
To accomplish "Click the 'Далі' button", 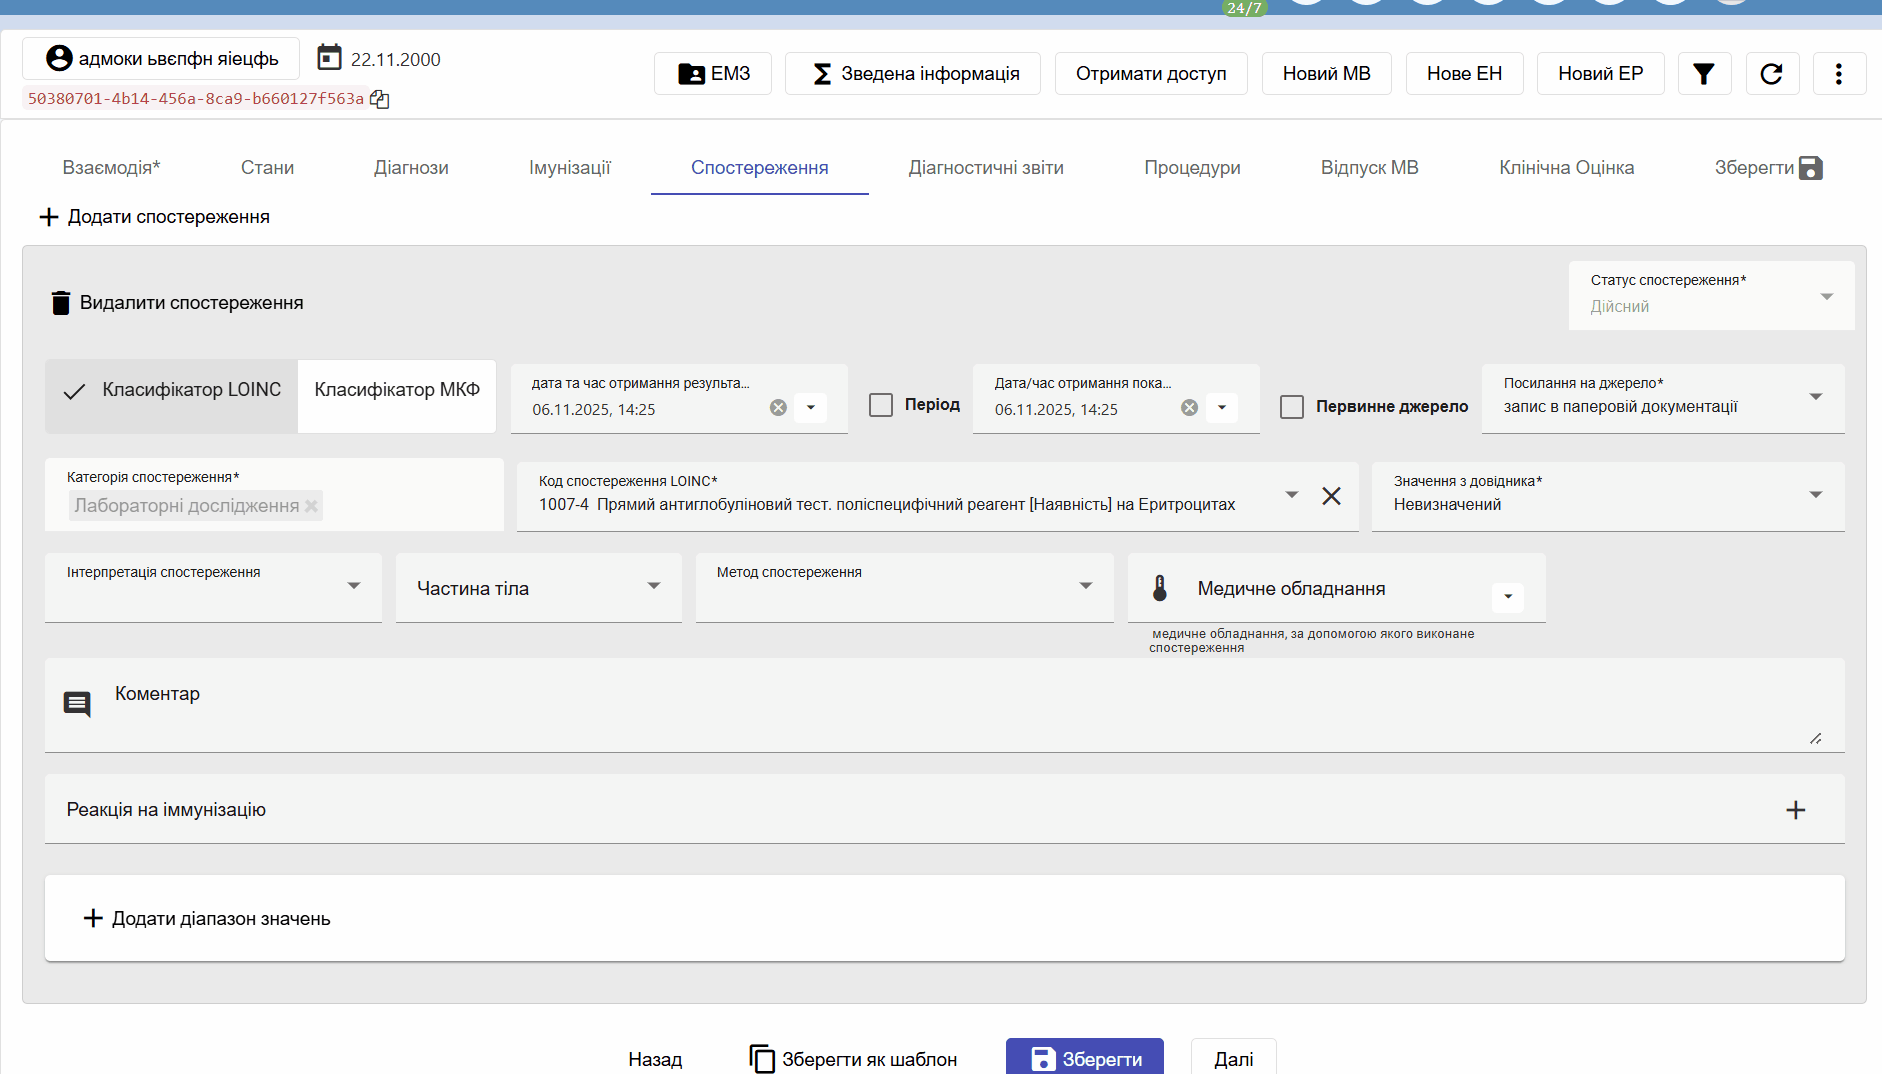I will point(1234,1058).
